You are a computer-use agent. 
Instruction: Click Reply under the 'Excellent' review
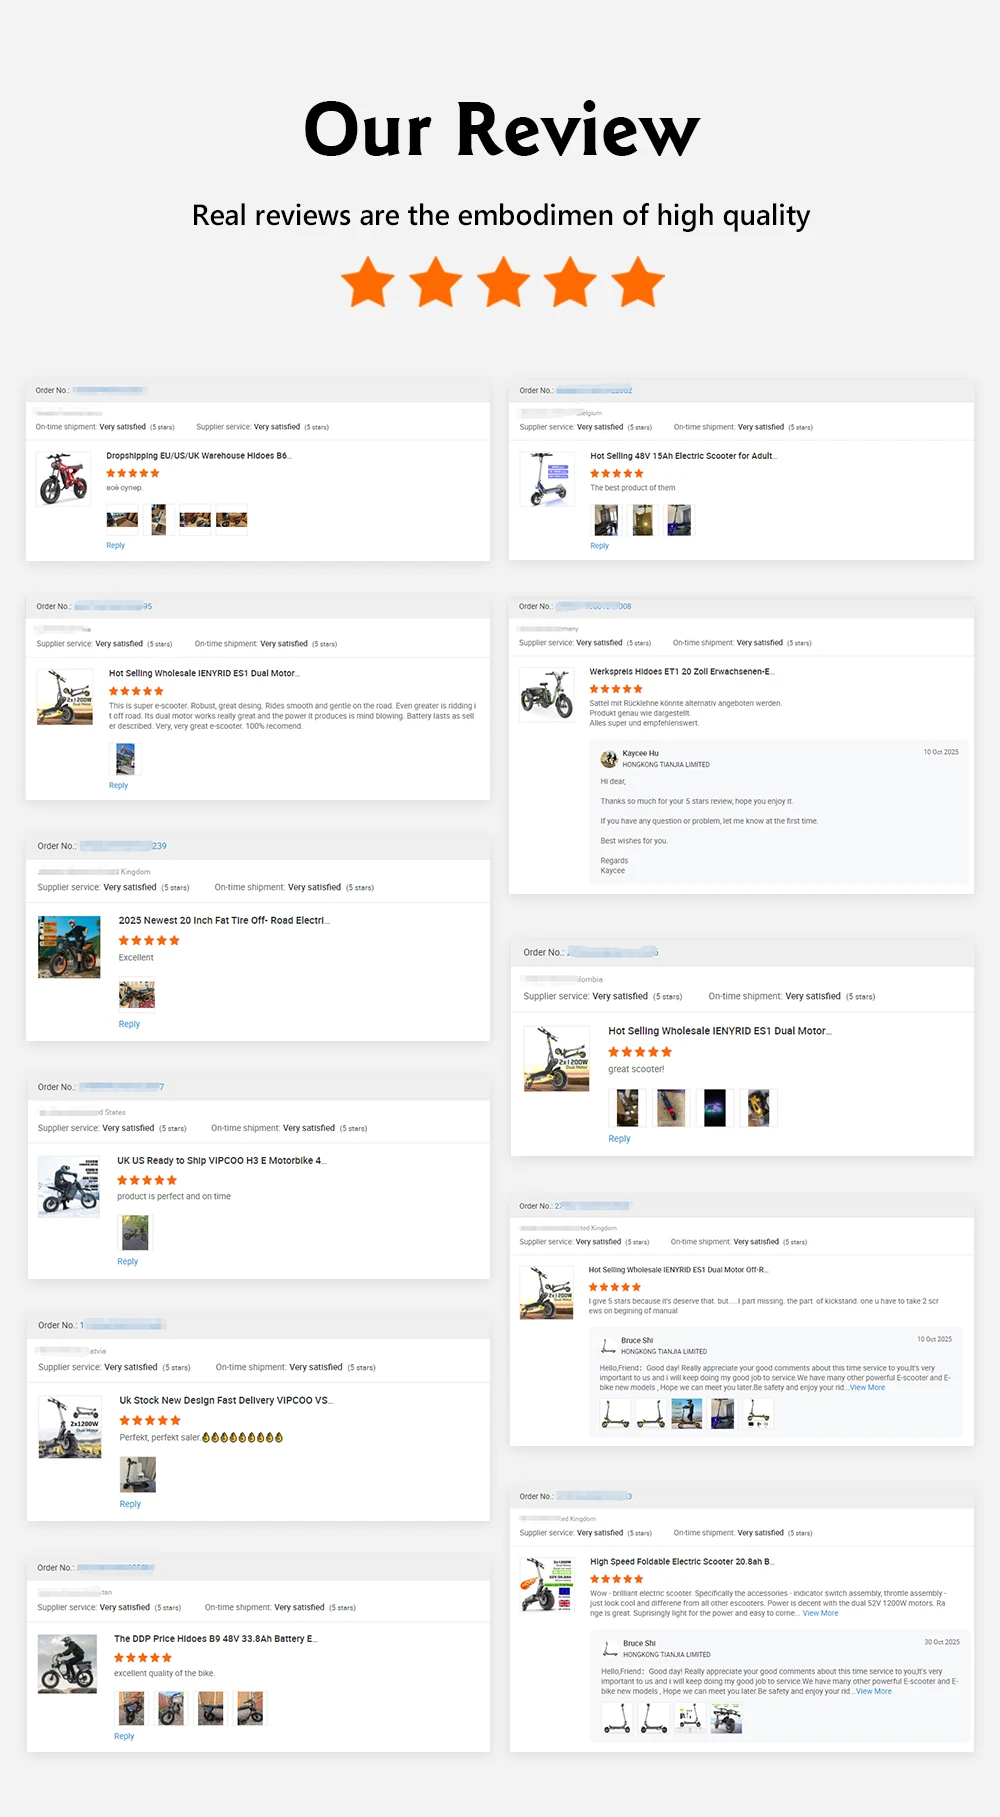pyautogui.click(x=129, y=1024)
